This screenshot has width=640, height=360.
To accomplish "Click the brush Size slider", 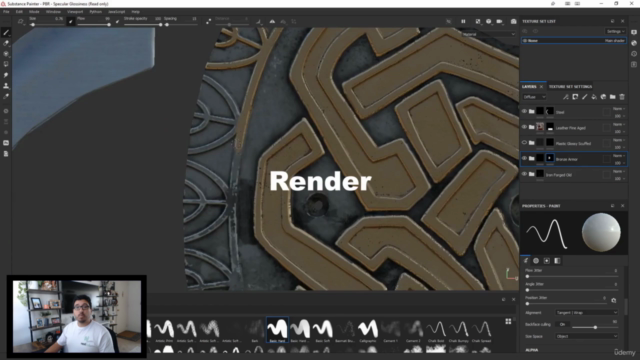I will [x=47, y=24].
